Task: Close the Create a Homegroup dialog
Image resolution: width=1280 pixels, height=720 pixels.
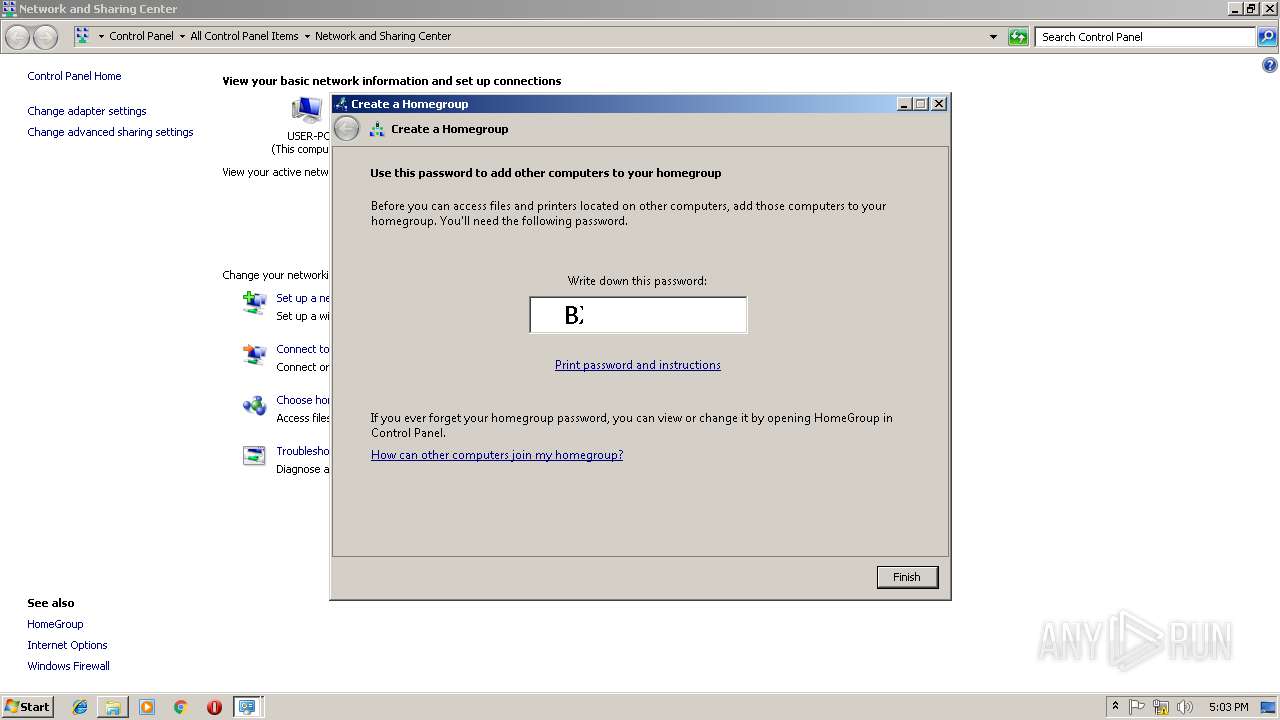Action: (938, 104)
